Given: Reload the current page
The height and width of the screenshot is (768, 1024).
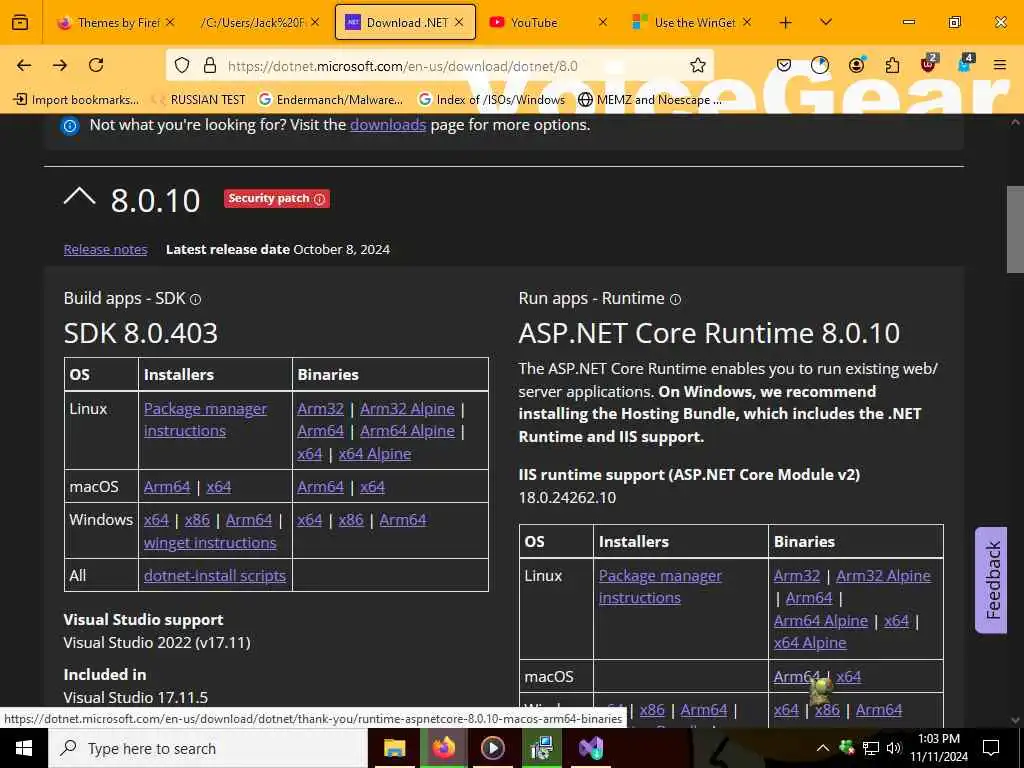Looking at the screenshot, I should pos(96,65).
